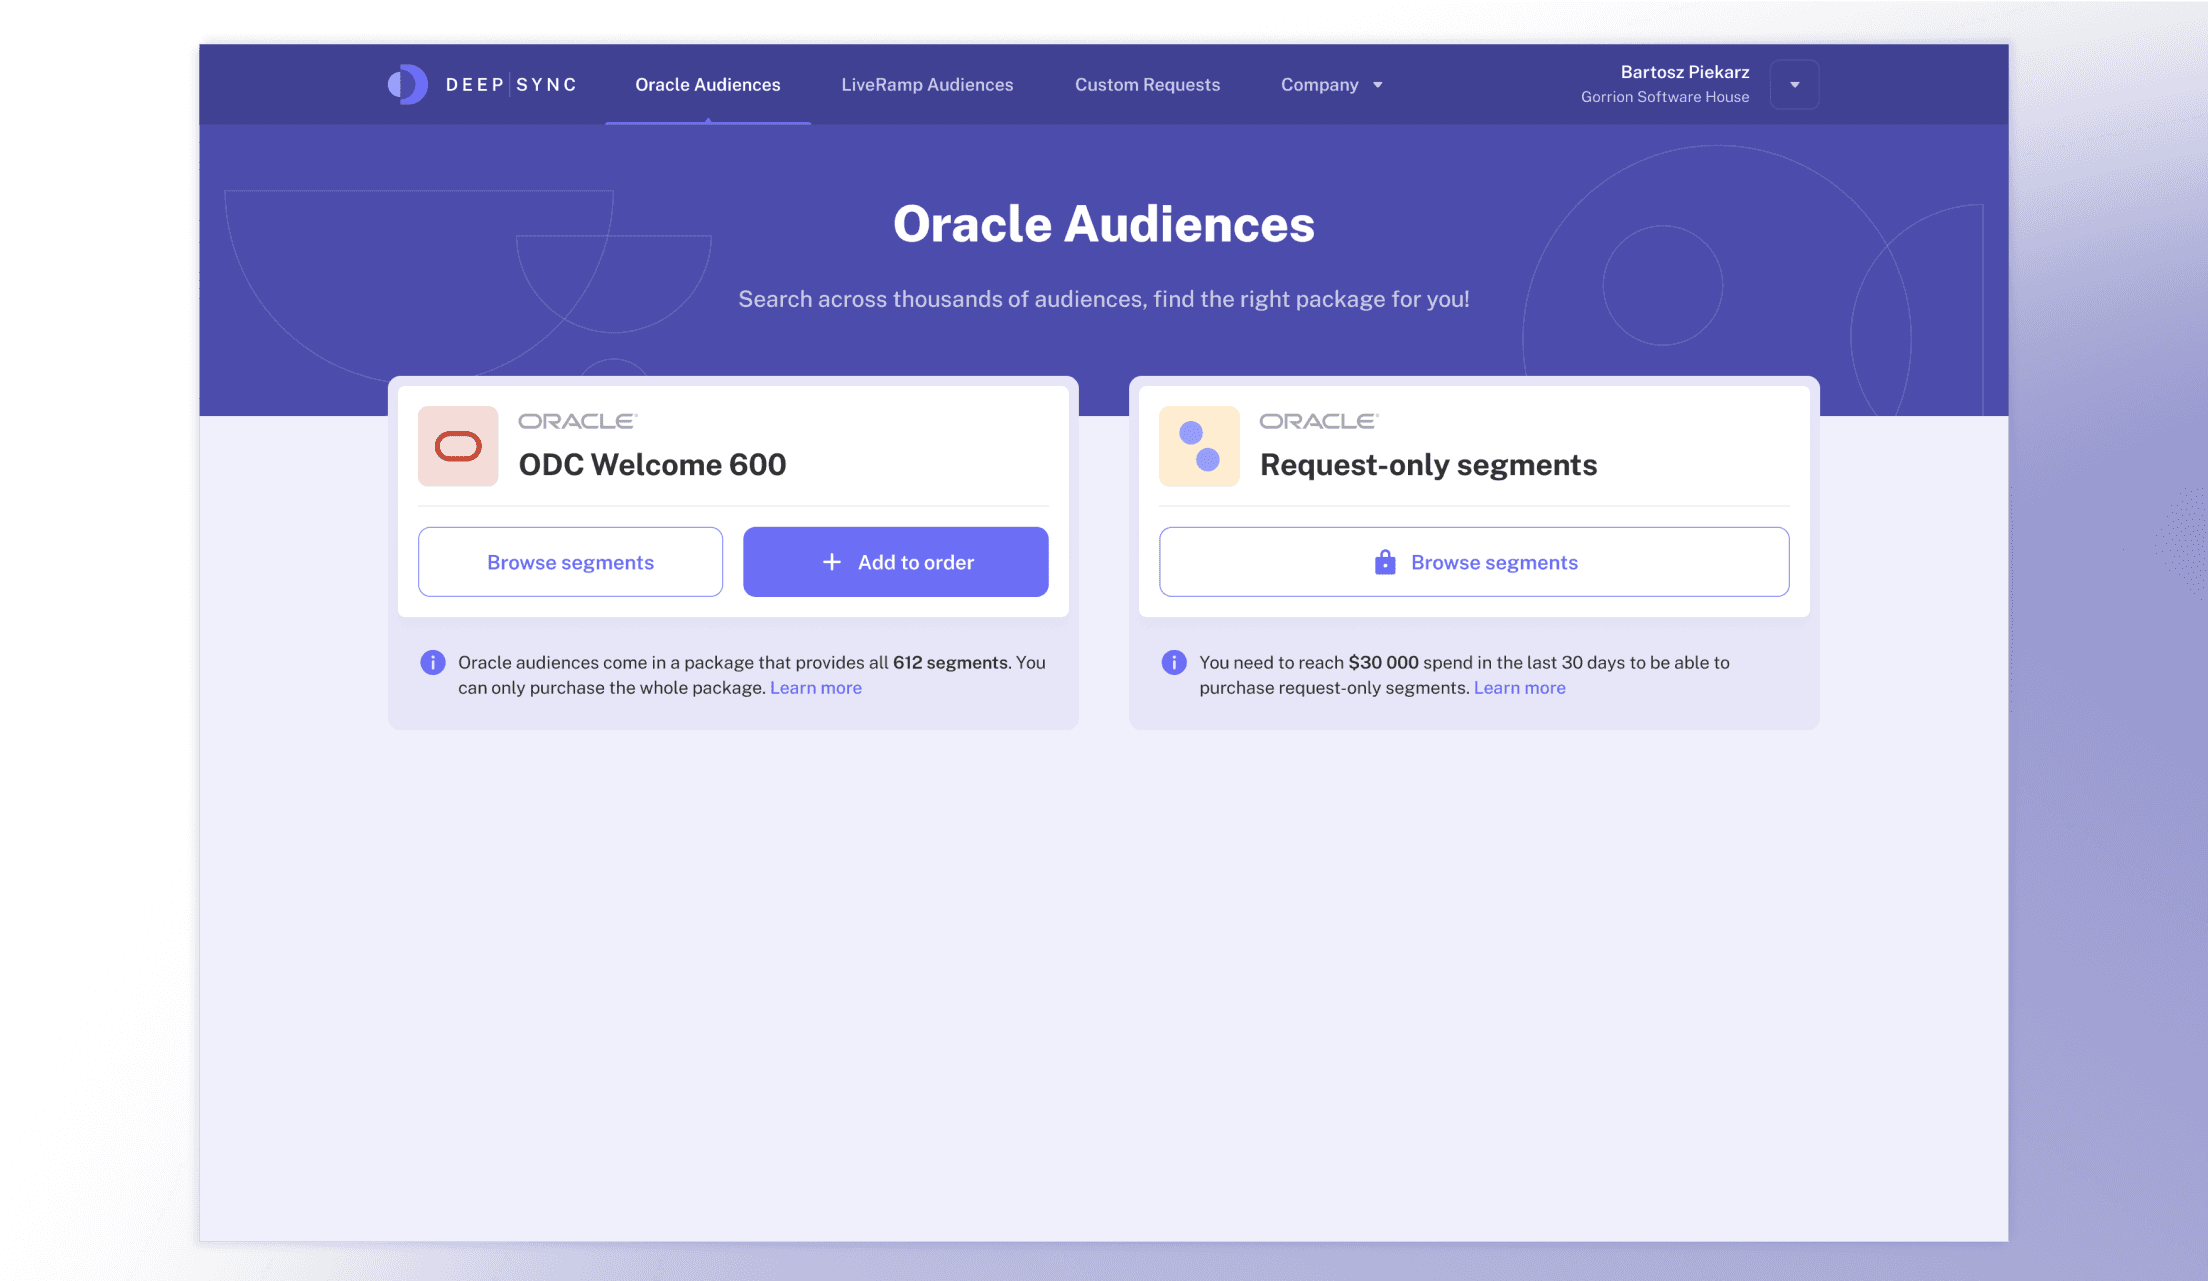Click Oracle wordmark above ODC Welcome 600
The image size is (2208, 1281).
[578, 421]
